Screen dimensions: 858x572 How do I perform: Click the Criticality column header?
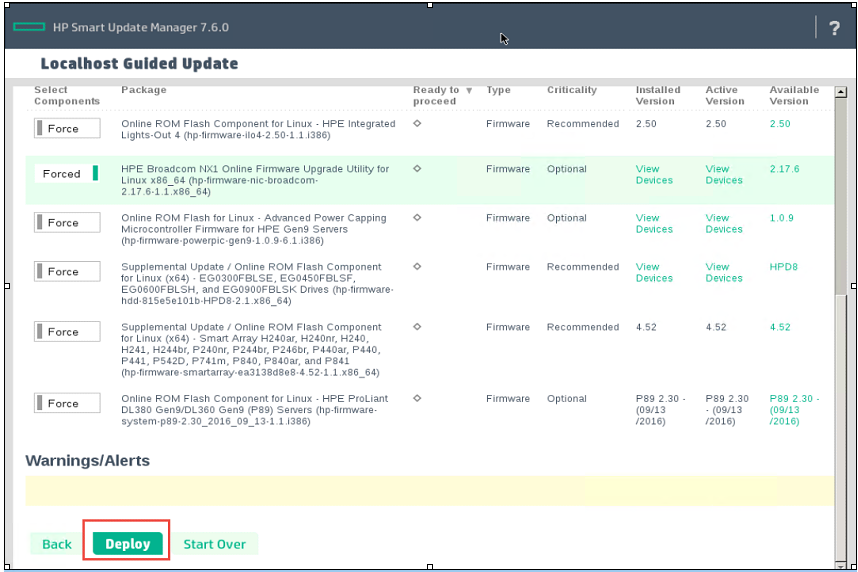click(572, 90)
